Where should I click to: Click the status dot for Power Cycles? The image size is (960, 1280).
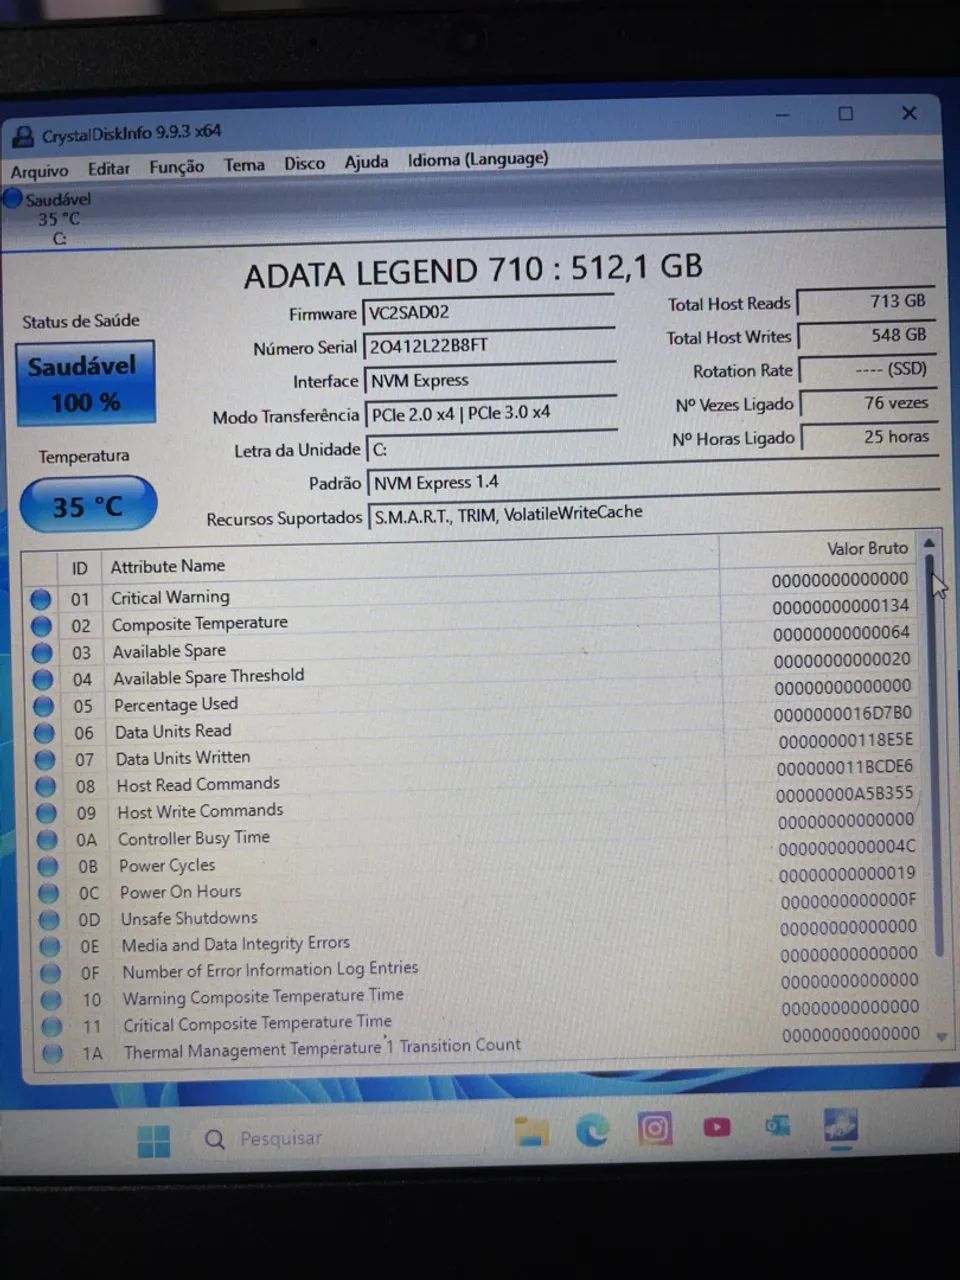pos(48,866)
